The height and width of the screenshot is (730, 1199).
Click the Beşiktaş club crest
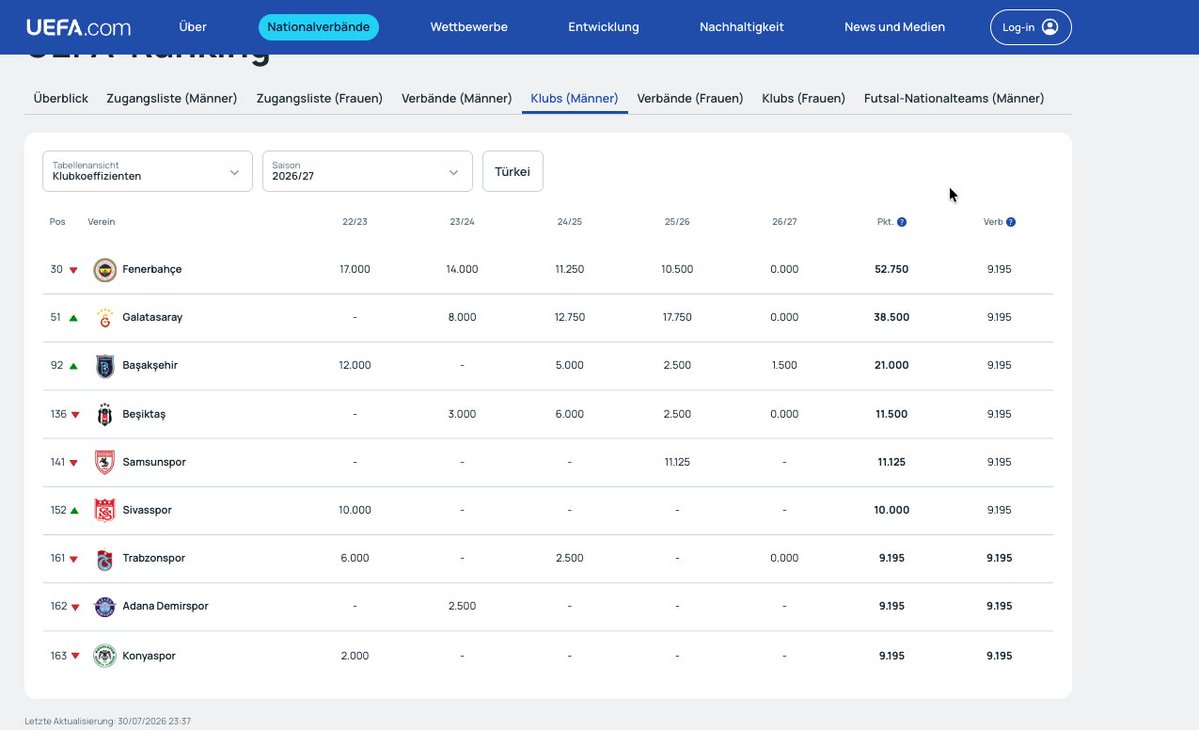click(x=105, y=414)
